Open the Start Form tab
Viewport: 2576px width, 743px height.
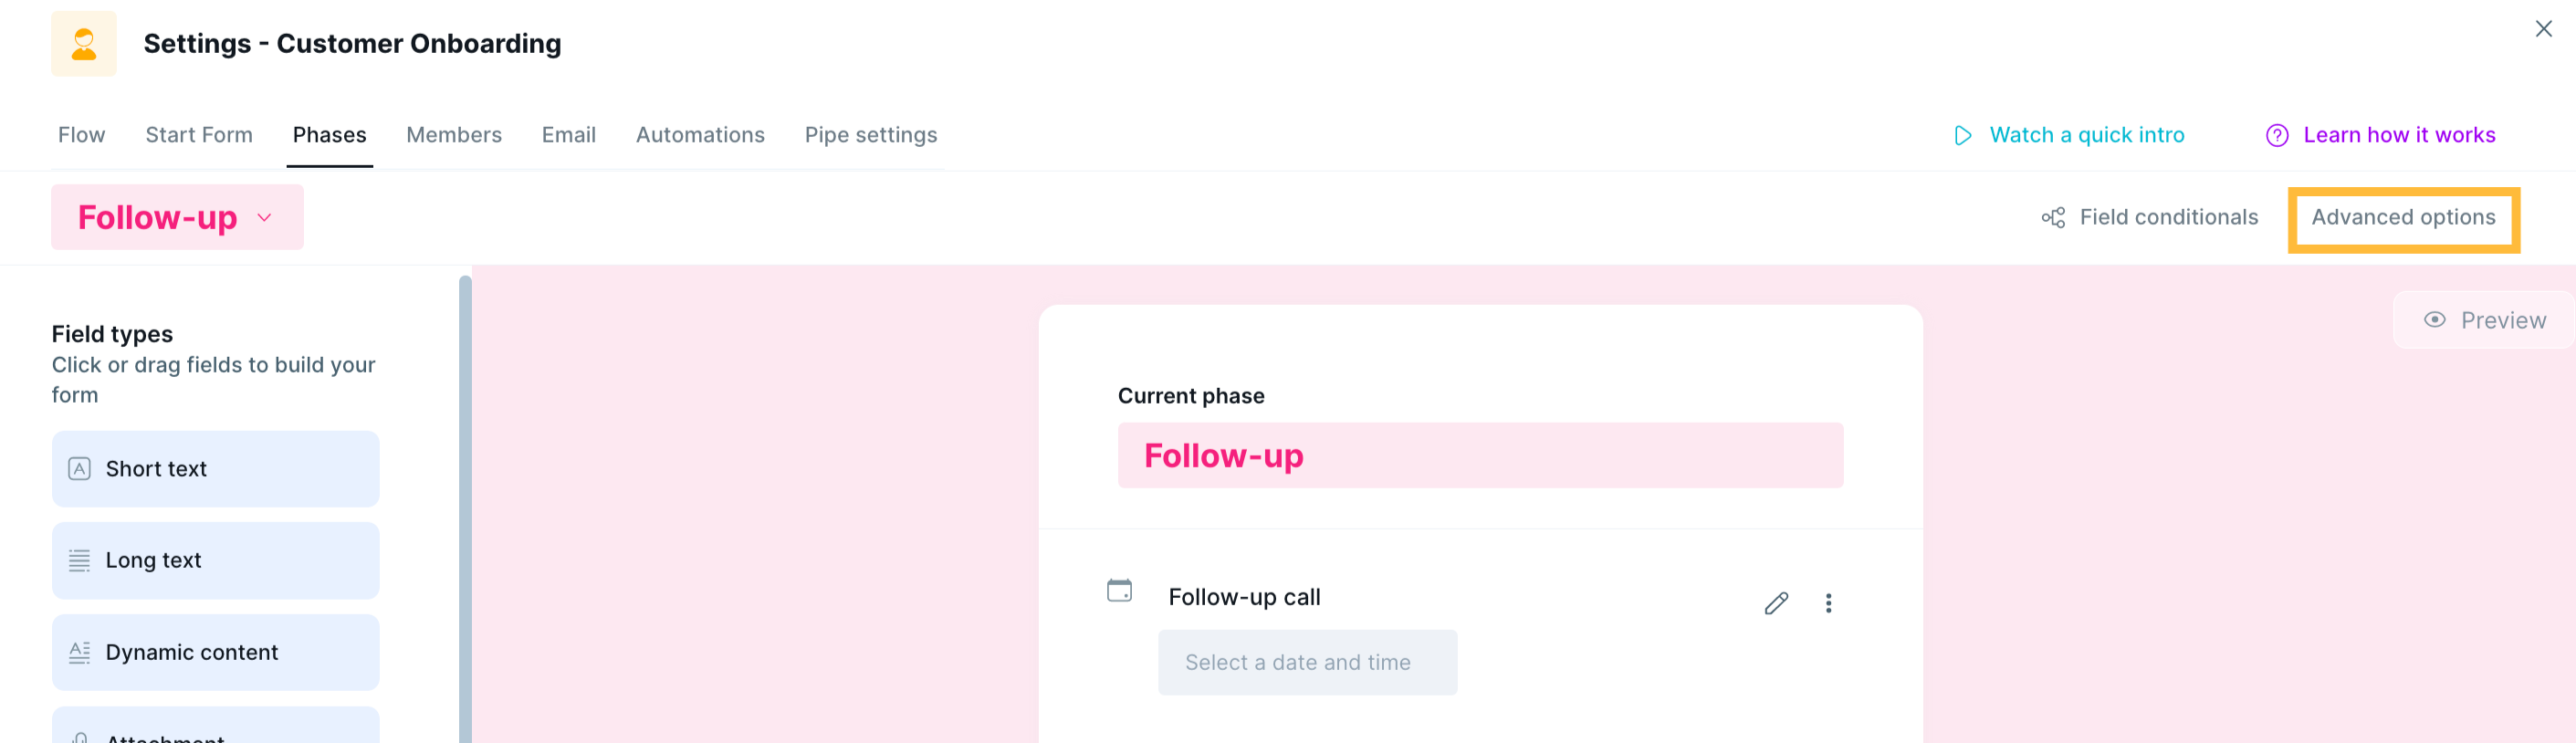tap(199, 135)
